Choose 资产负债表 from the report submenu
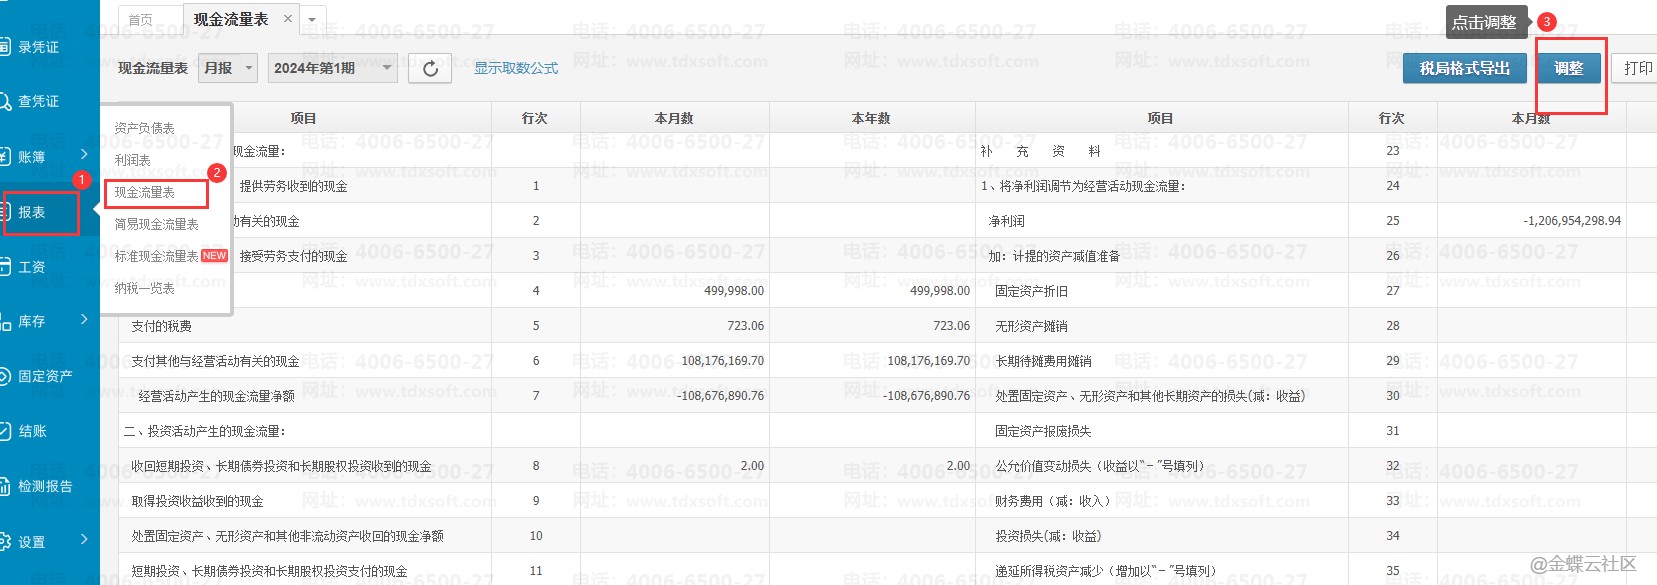This screenshot has width=1657, height=585. click(x=144, y=128)
